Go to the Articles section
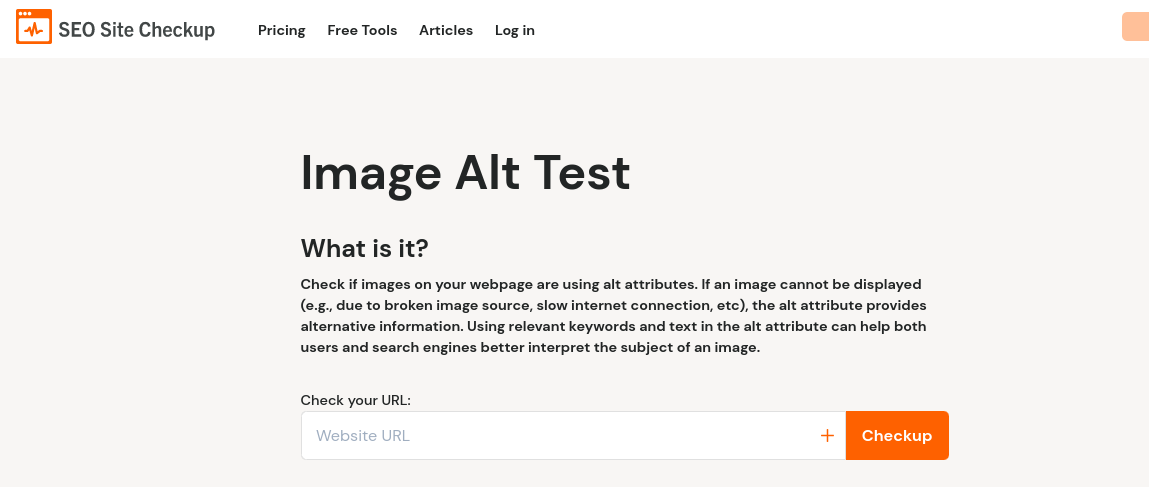 (446, 30)
